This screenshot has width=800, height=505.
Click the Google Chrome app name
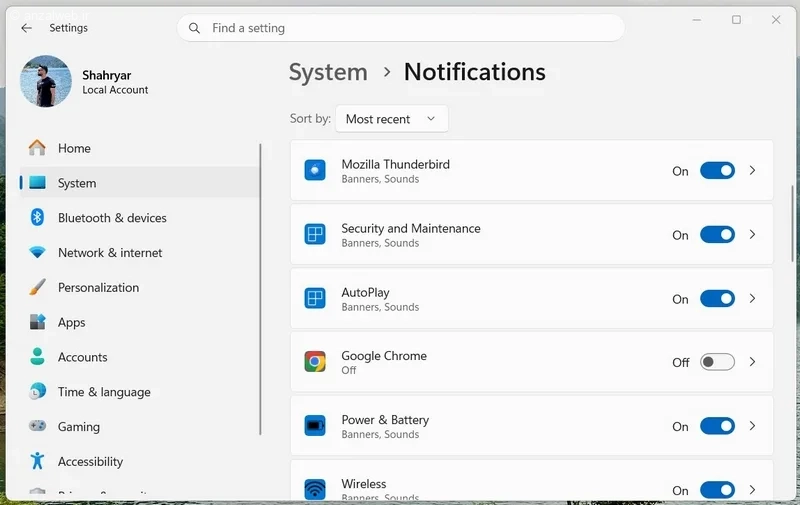point(384,356)
